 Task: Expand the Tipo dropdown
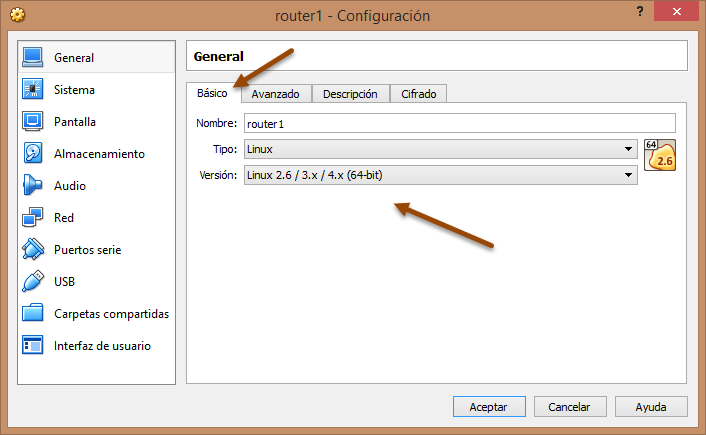click(x=440, y=149)
